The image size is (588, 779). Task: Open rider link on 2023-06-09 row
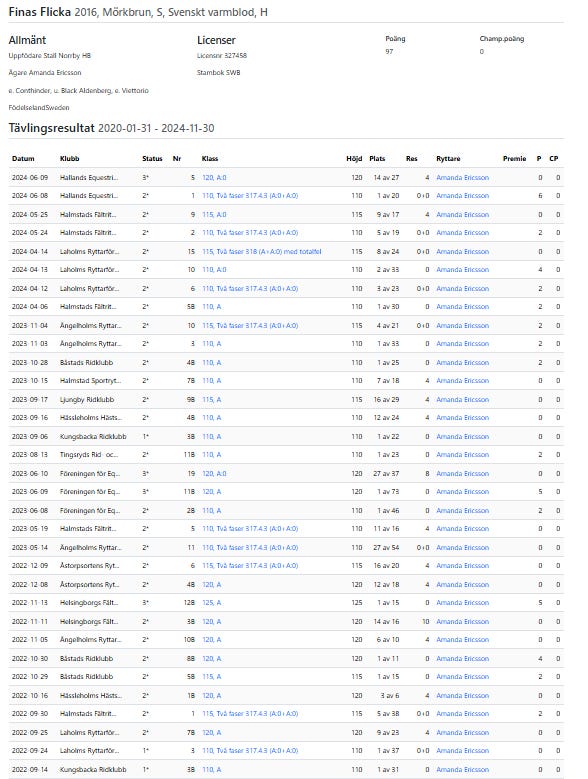[462, 492]
